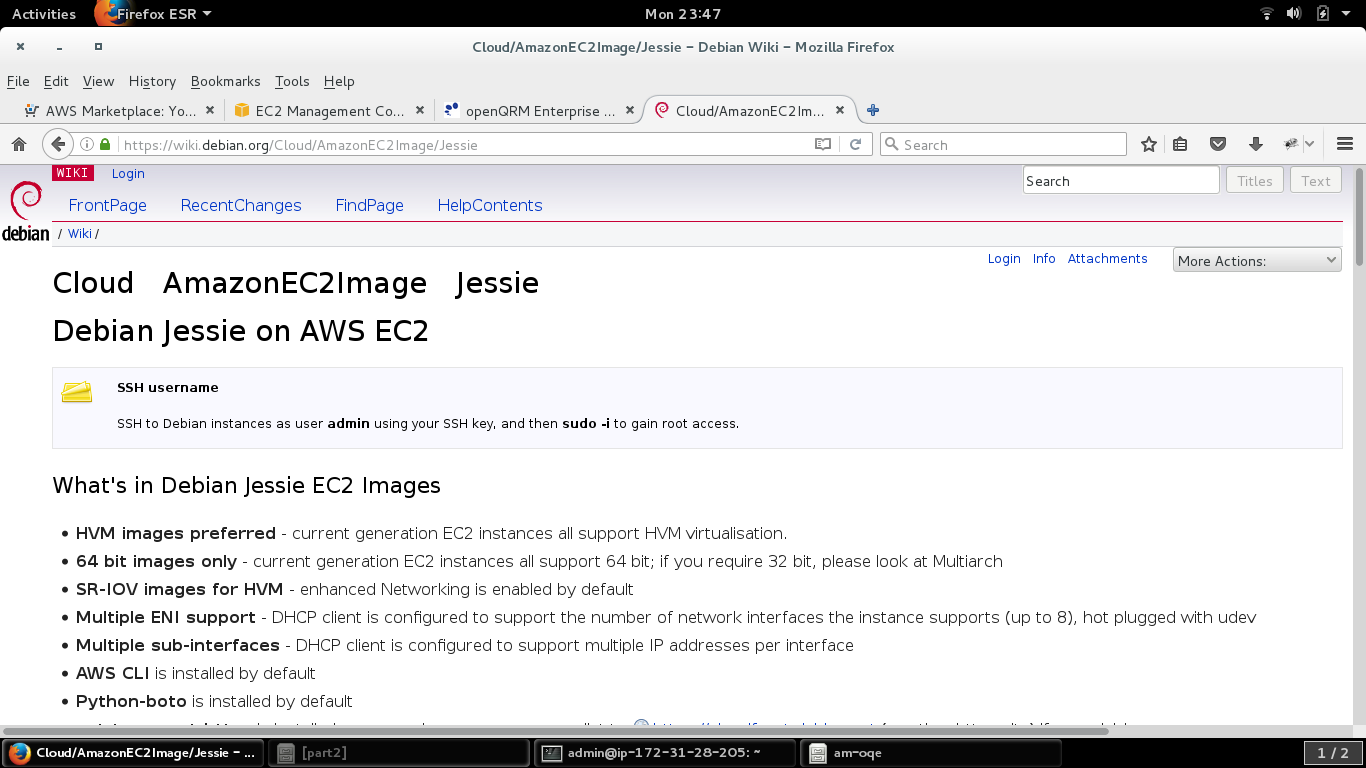The height and width of the screenshot is (768, 1366).
Task: Click the Wiki breadcrumb link
Action: coord(80,233)
